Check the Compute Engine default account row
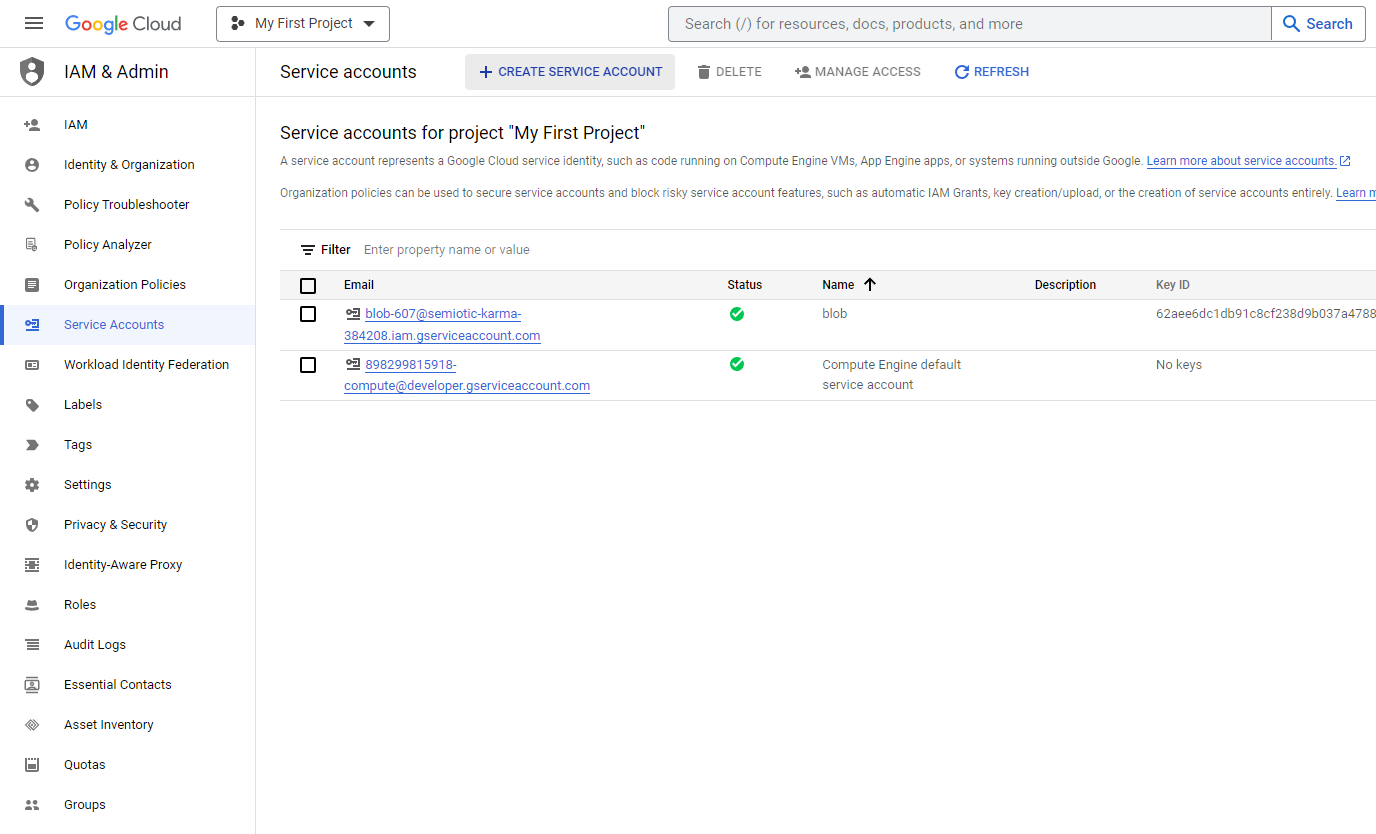The width and height of the screenshot is (1376, 834). click(308, 365)
